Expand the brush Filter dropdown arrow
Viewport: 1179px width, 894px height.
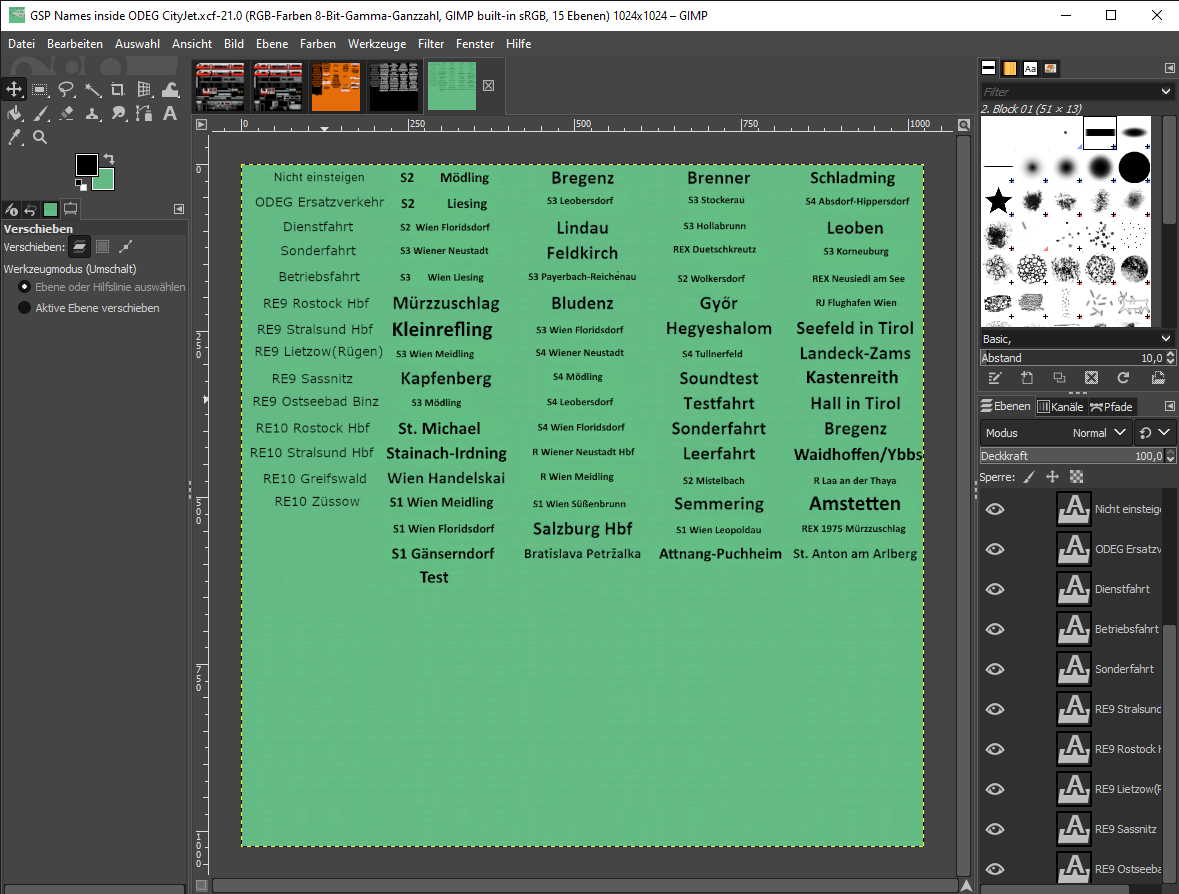(x=1166, y=91)
